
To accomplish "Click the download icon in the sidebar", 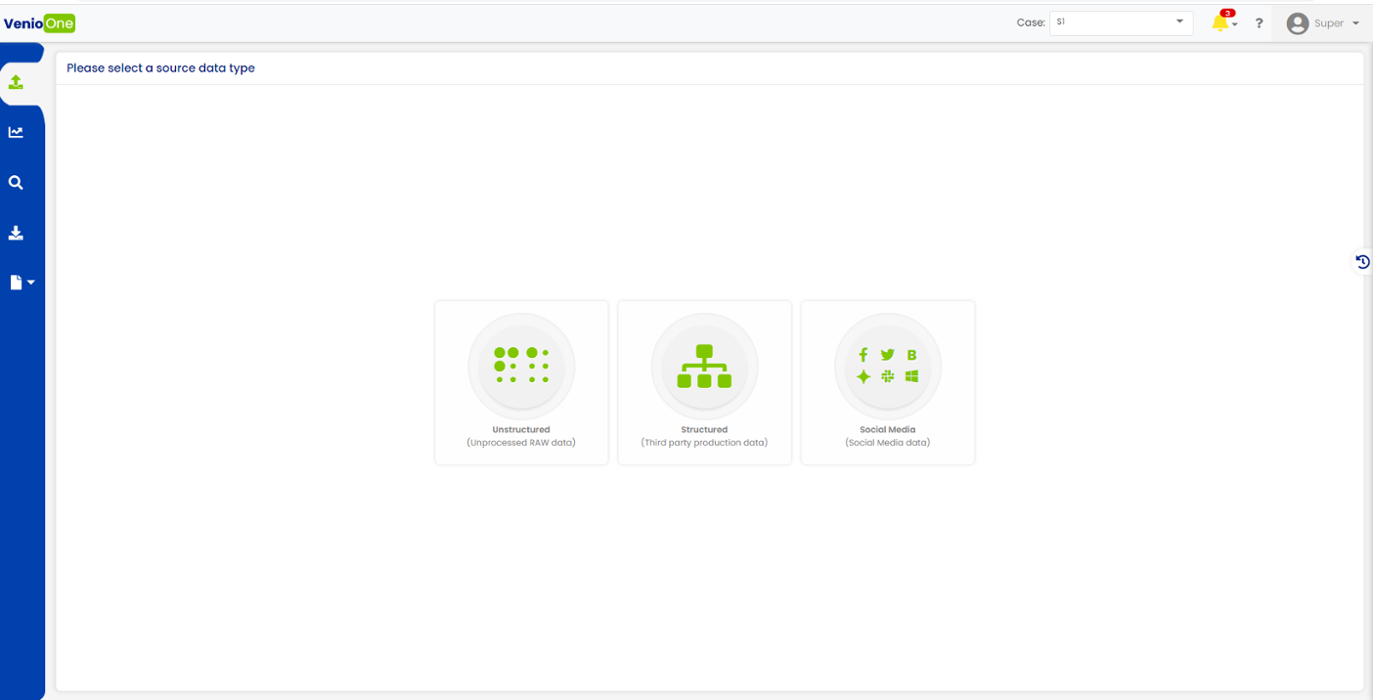I will click(x=16, y=233).
